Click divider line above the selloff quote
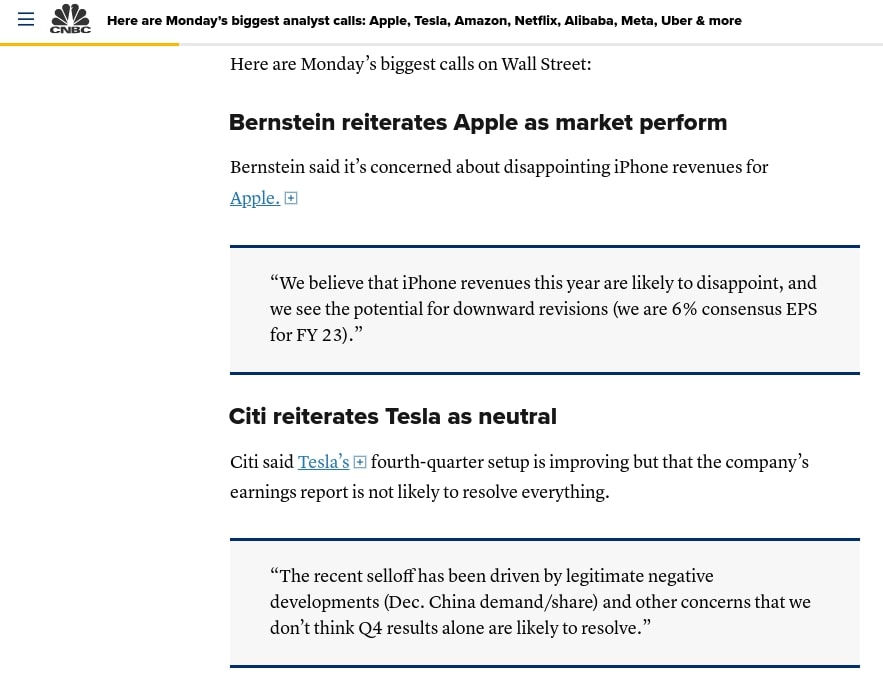The image size is (883, 693). point(544,539)
